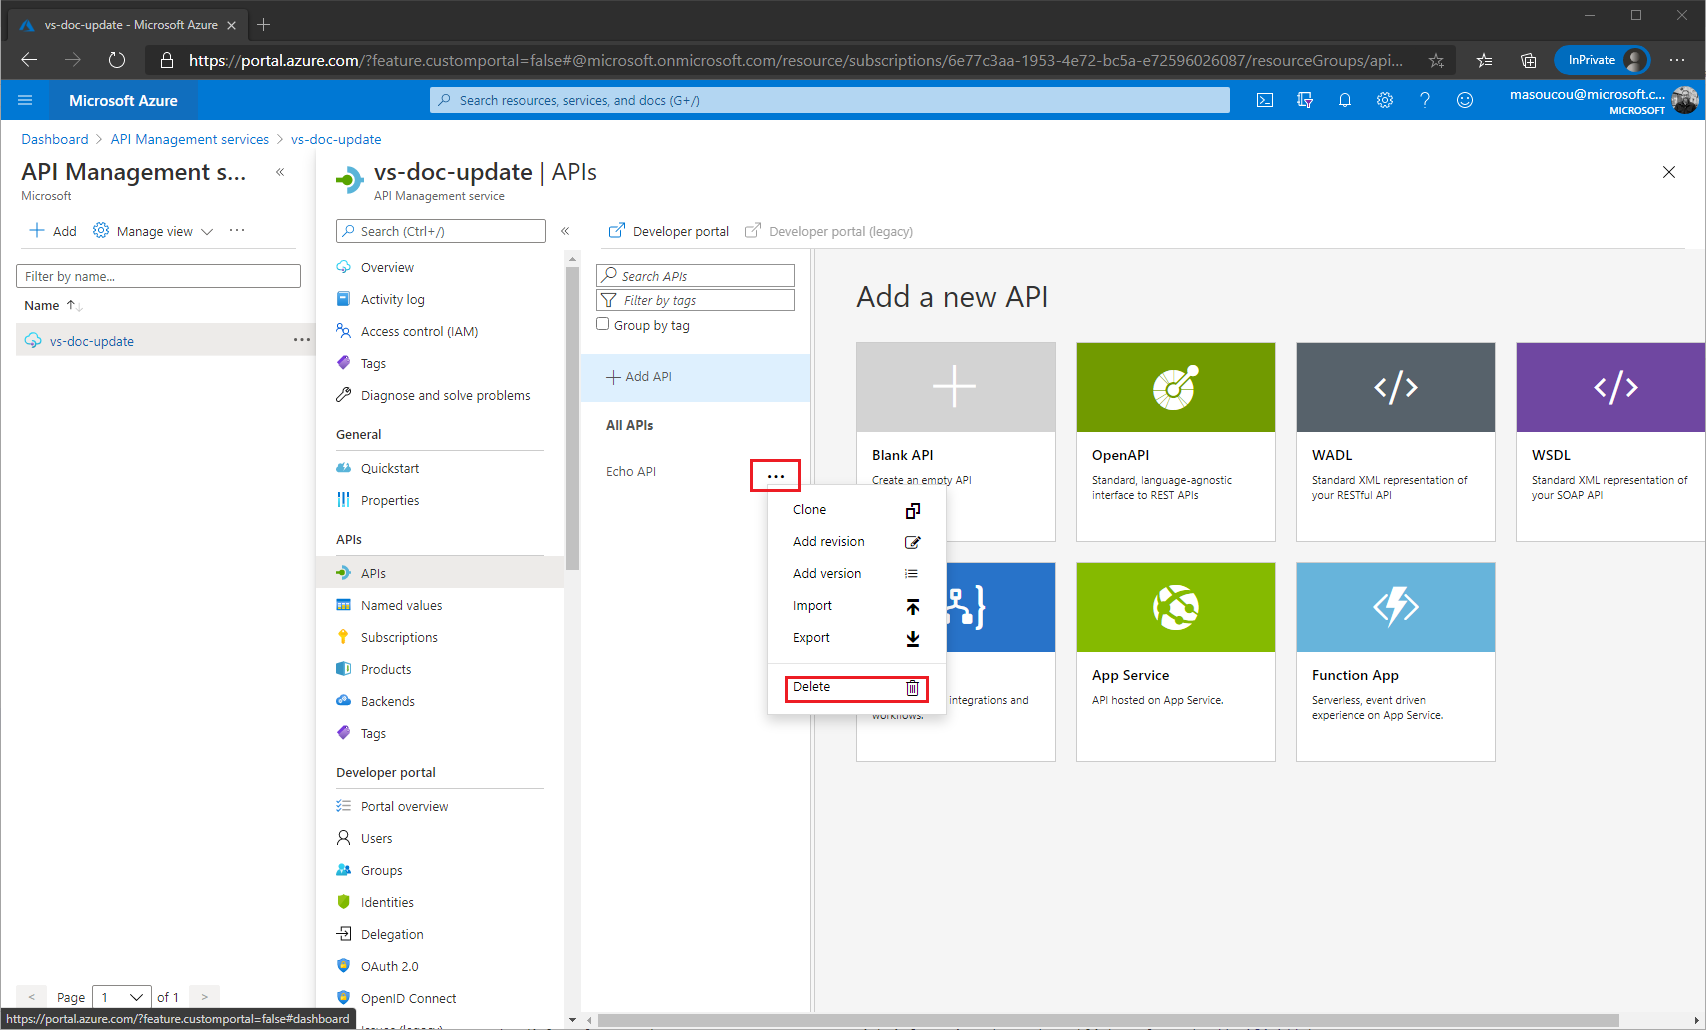The image size is (1706, 1030).
Task: Select the WADL tile
Action: (1395, 441)
